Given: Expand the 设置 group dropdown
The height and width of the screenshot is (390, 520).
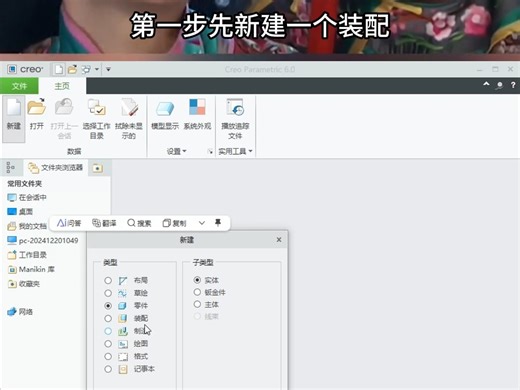Looking at the screenshot, I should [176, 151].
